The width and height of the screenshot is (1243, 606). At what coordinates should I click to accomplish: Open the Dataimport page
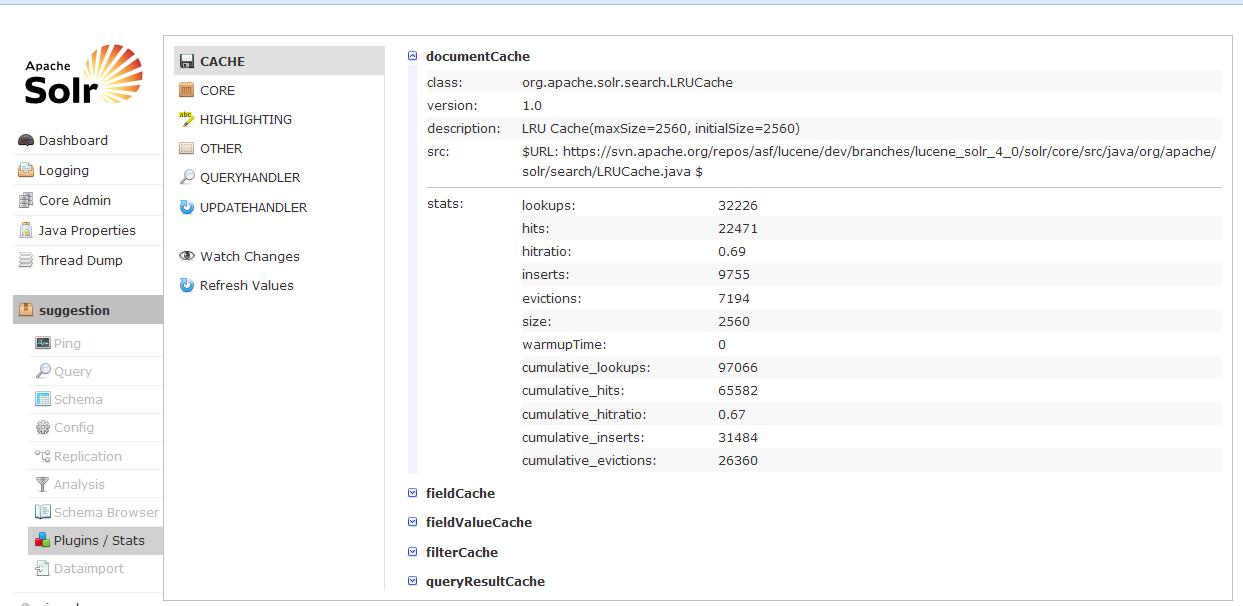tap(88, 568)
